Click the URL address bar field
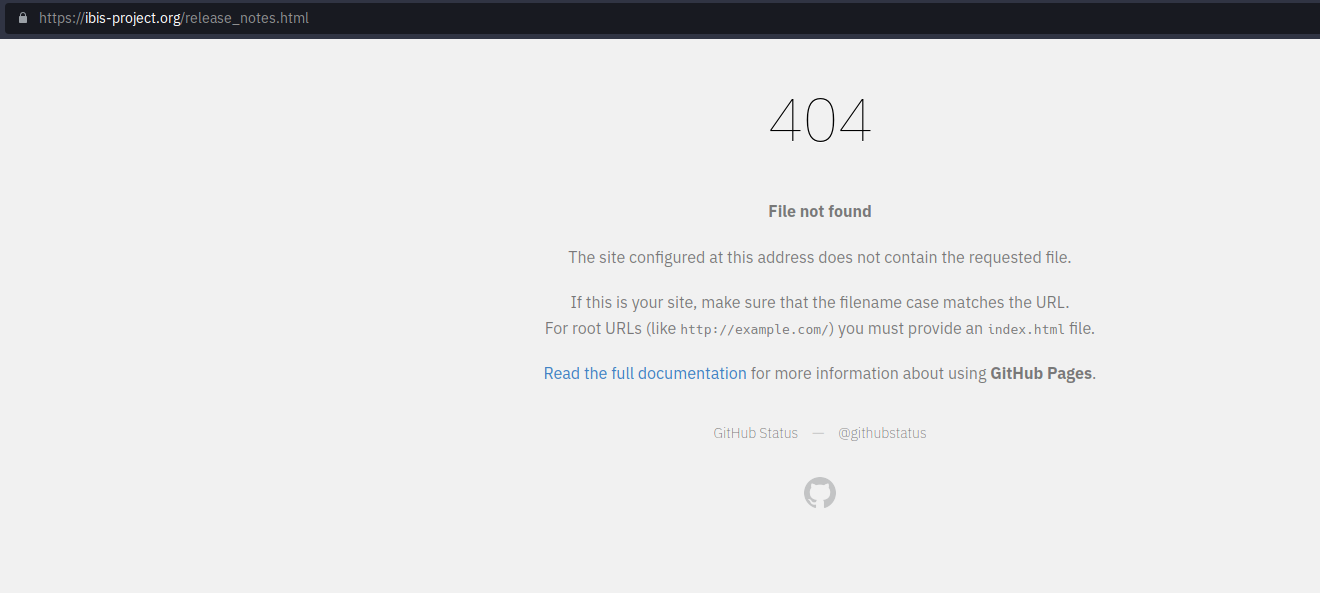This screenshot has width=1320, height=593. [662, 18]
